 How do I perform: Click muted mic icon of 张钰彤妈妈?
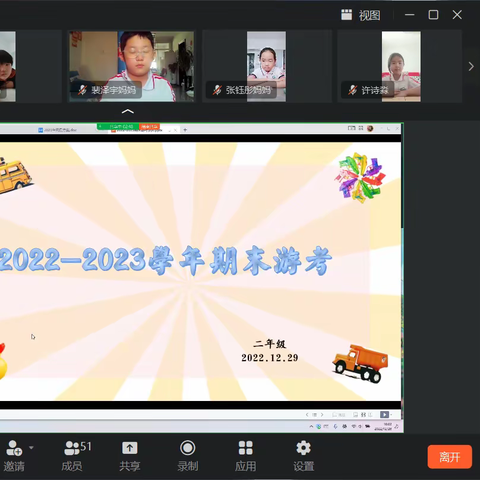pos(217,90)
